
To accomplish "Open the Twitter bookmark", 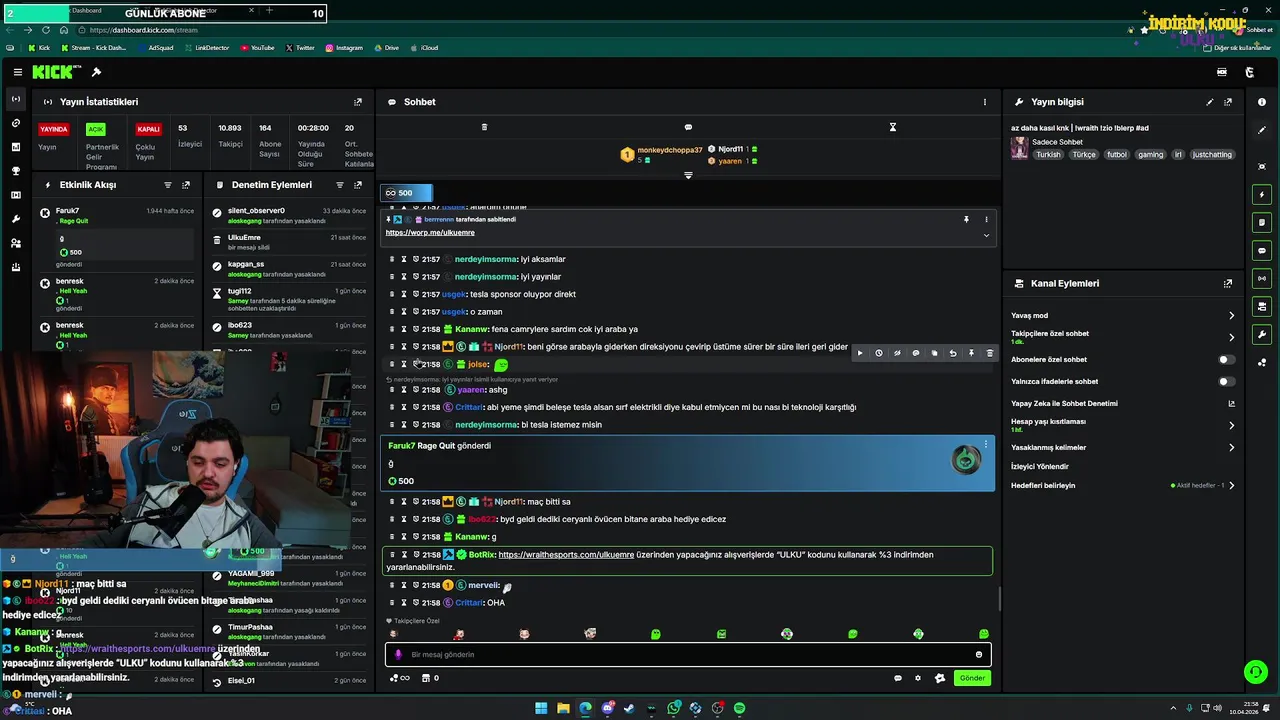I will coord(300,48).
